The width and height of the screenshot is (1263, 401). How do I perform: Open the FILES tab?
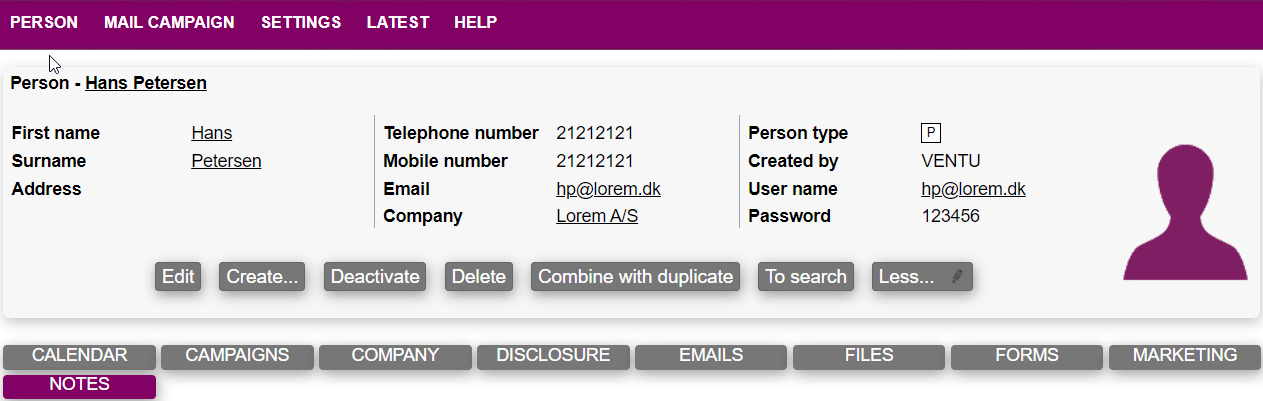tap(869, 356)
